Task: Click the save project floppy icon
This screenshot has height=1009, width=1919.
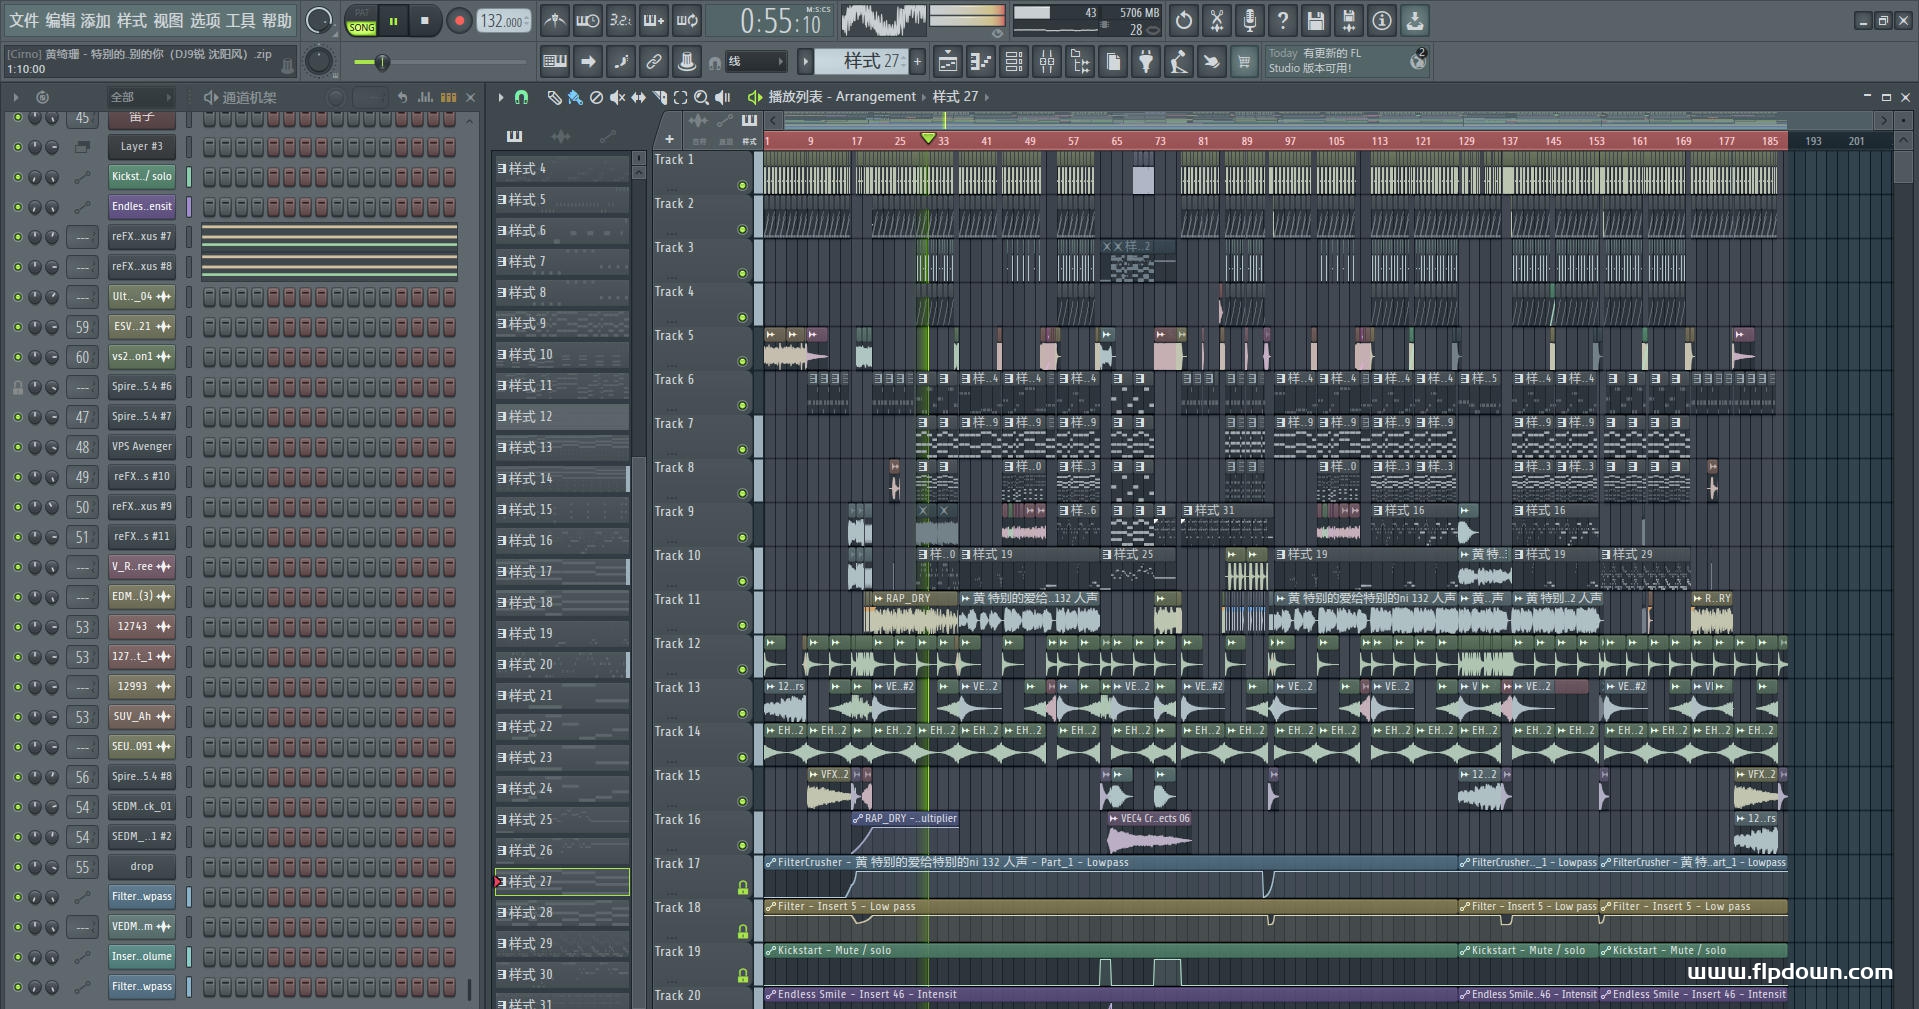Action: point(1315,20)
